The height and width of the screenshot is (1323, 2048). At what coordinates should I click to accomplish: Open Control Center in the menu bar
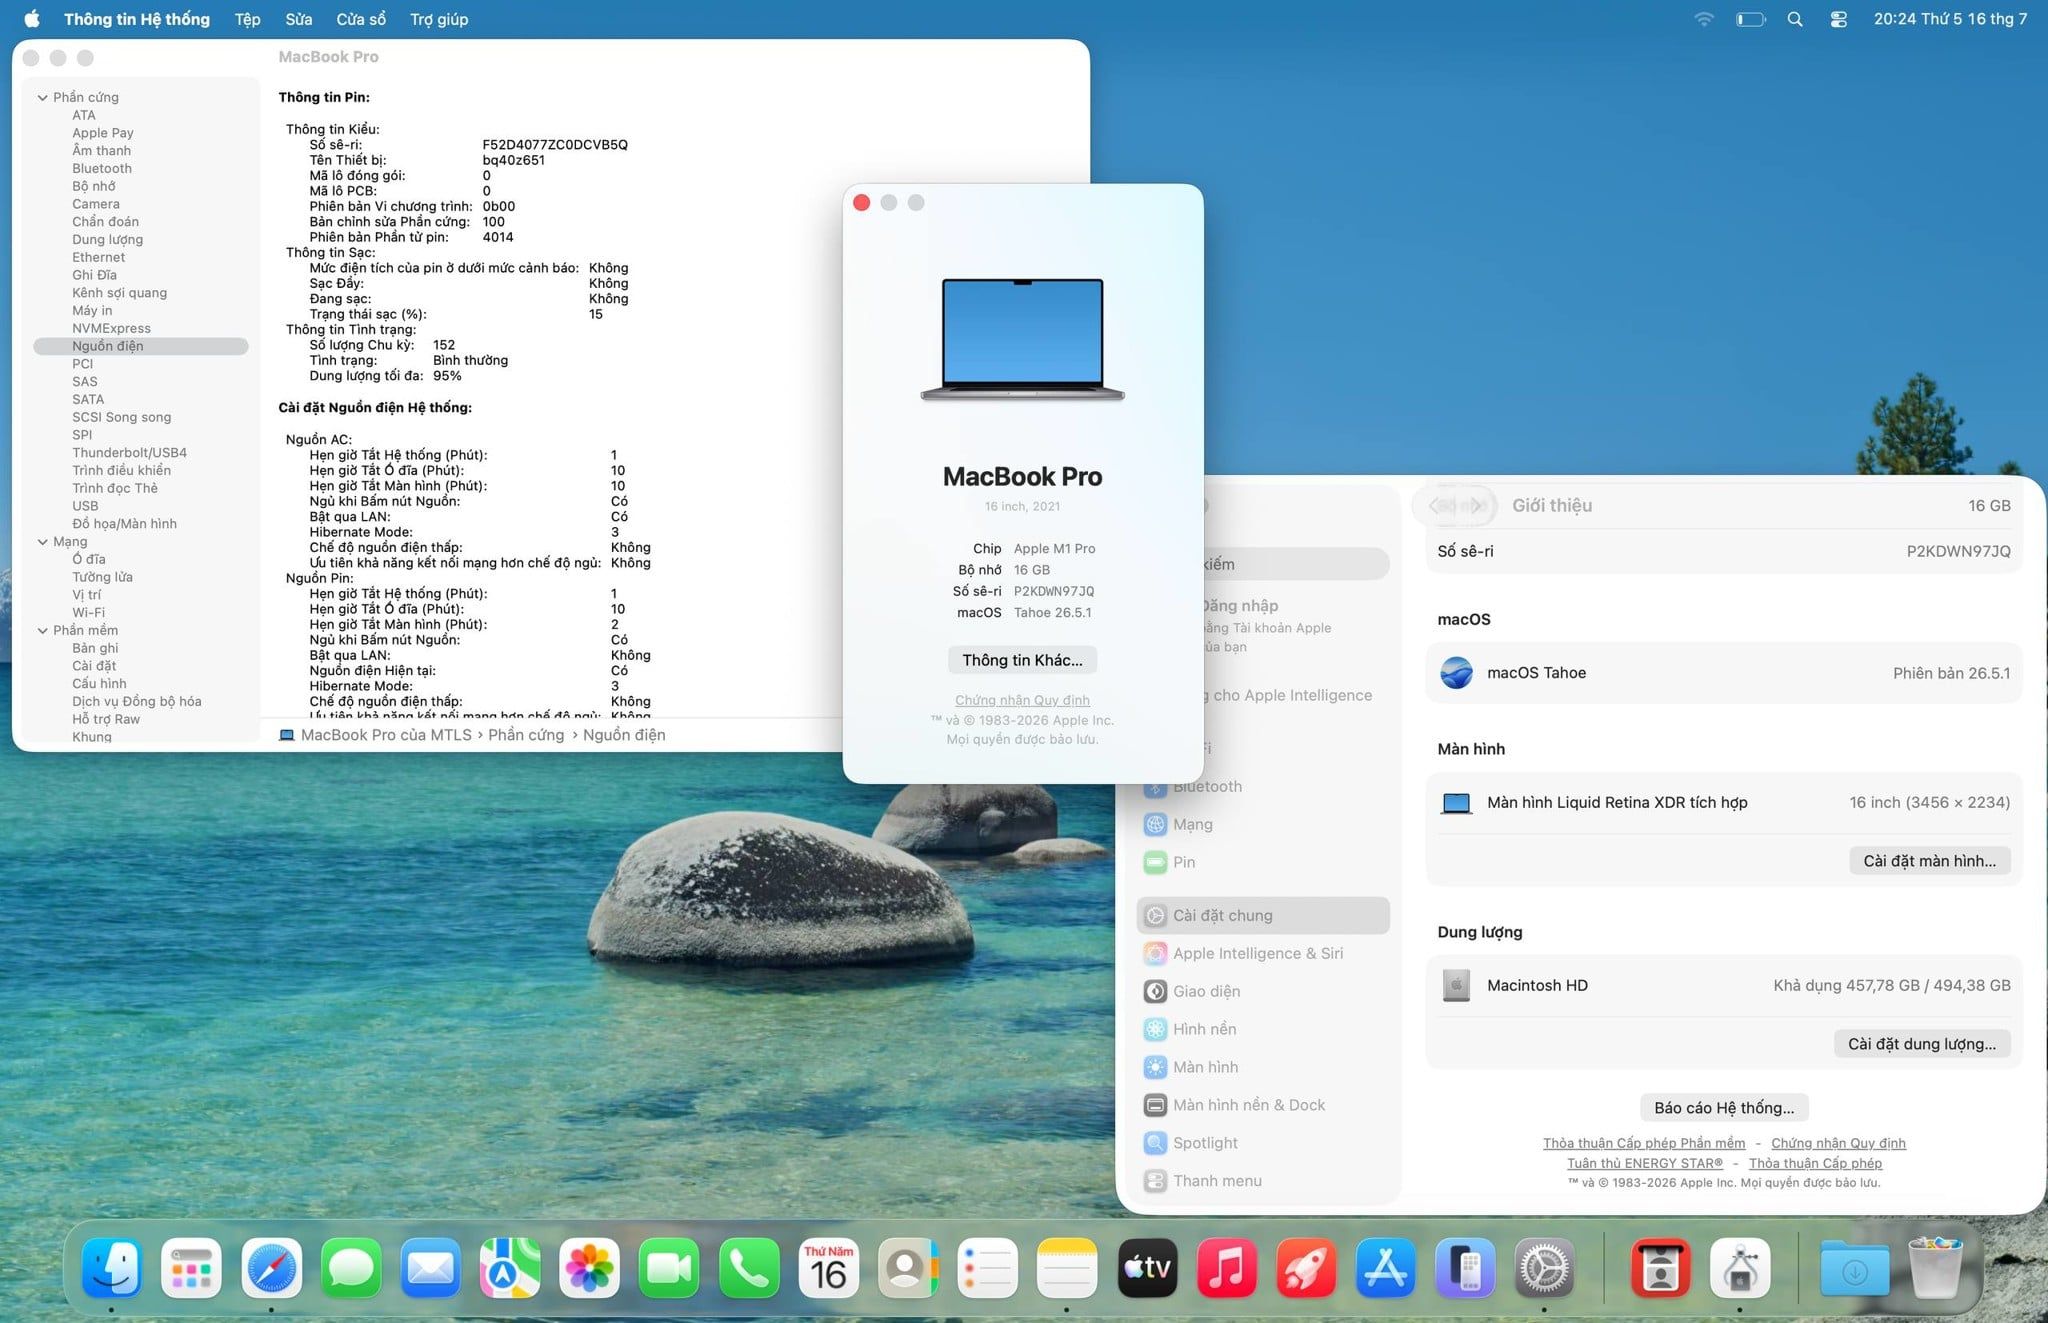click(1838, 19)
